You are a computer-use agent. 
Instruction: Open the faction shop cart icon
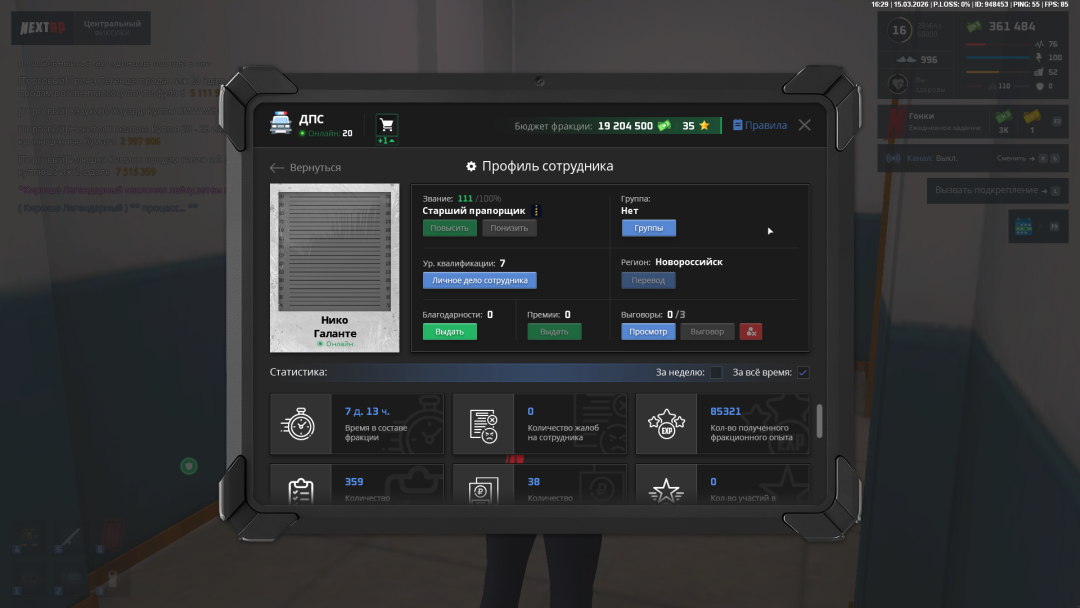387,124
